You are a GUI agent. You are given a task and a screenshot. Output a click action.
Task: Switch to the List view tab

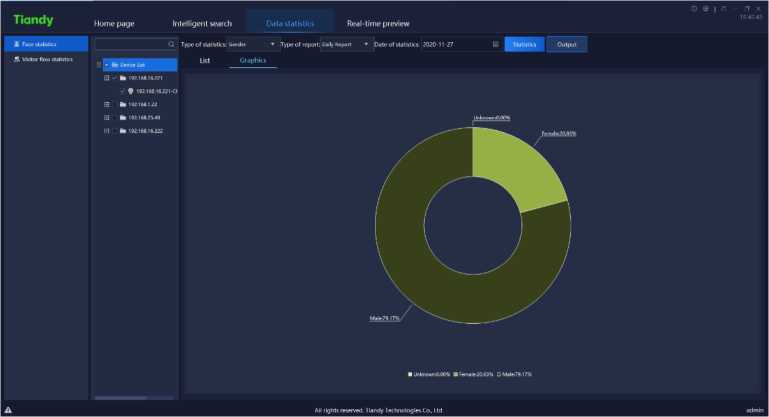pyautogui.click(x=205, y=61)
